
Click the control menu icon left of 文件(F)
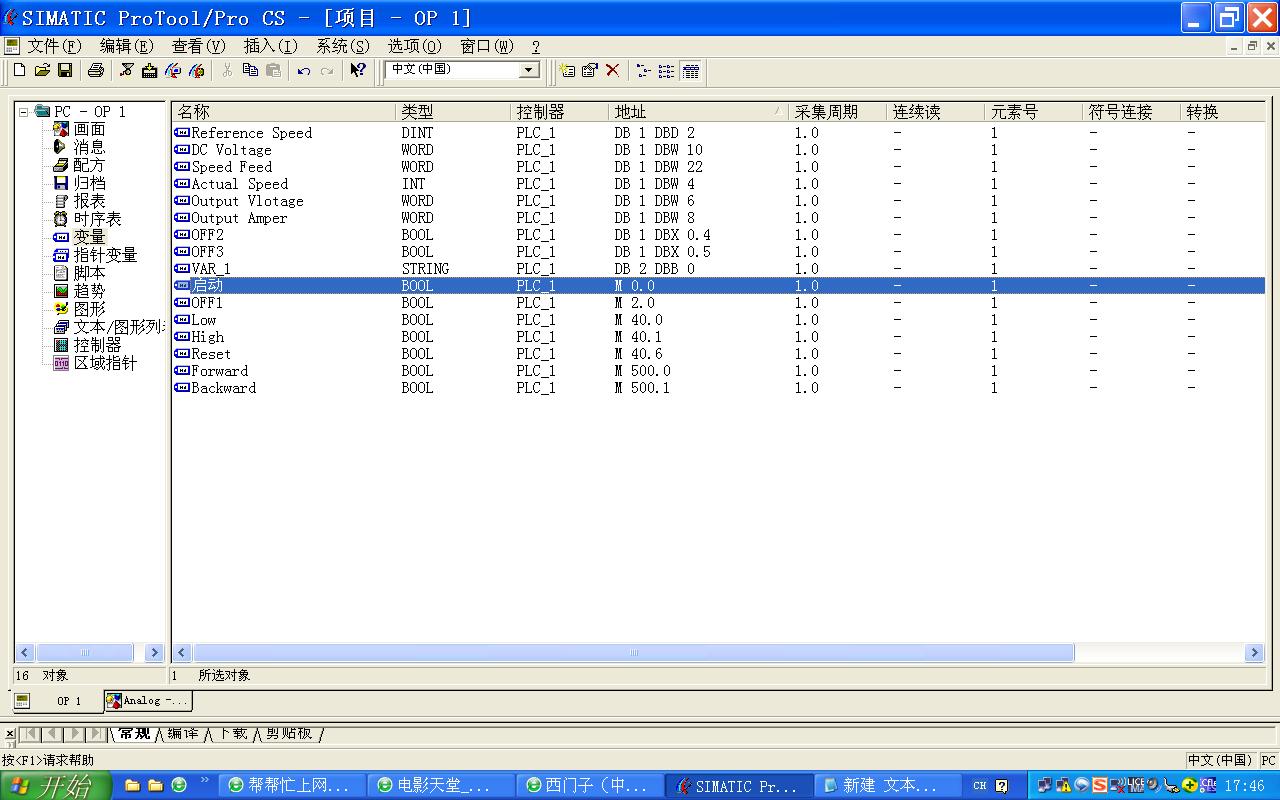[11, 46]
